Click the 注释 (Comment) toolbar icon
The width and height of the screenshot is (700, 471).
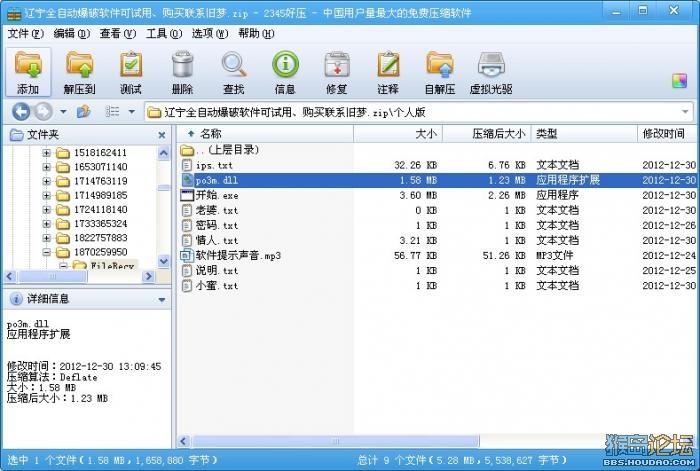click(x=388, y=72)
